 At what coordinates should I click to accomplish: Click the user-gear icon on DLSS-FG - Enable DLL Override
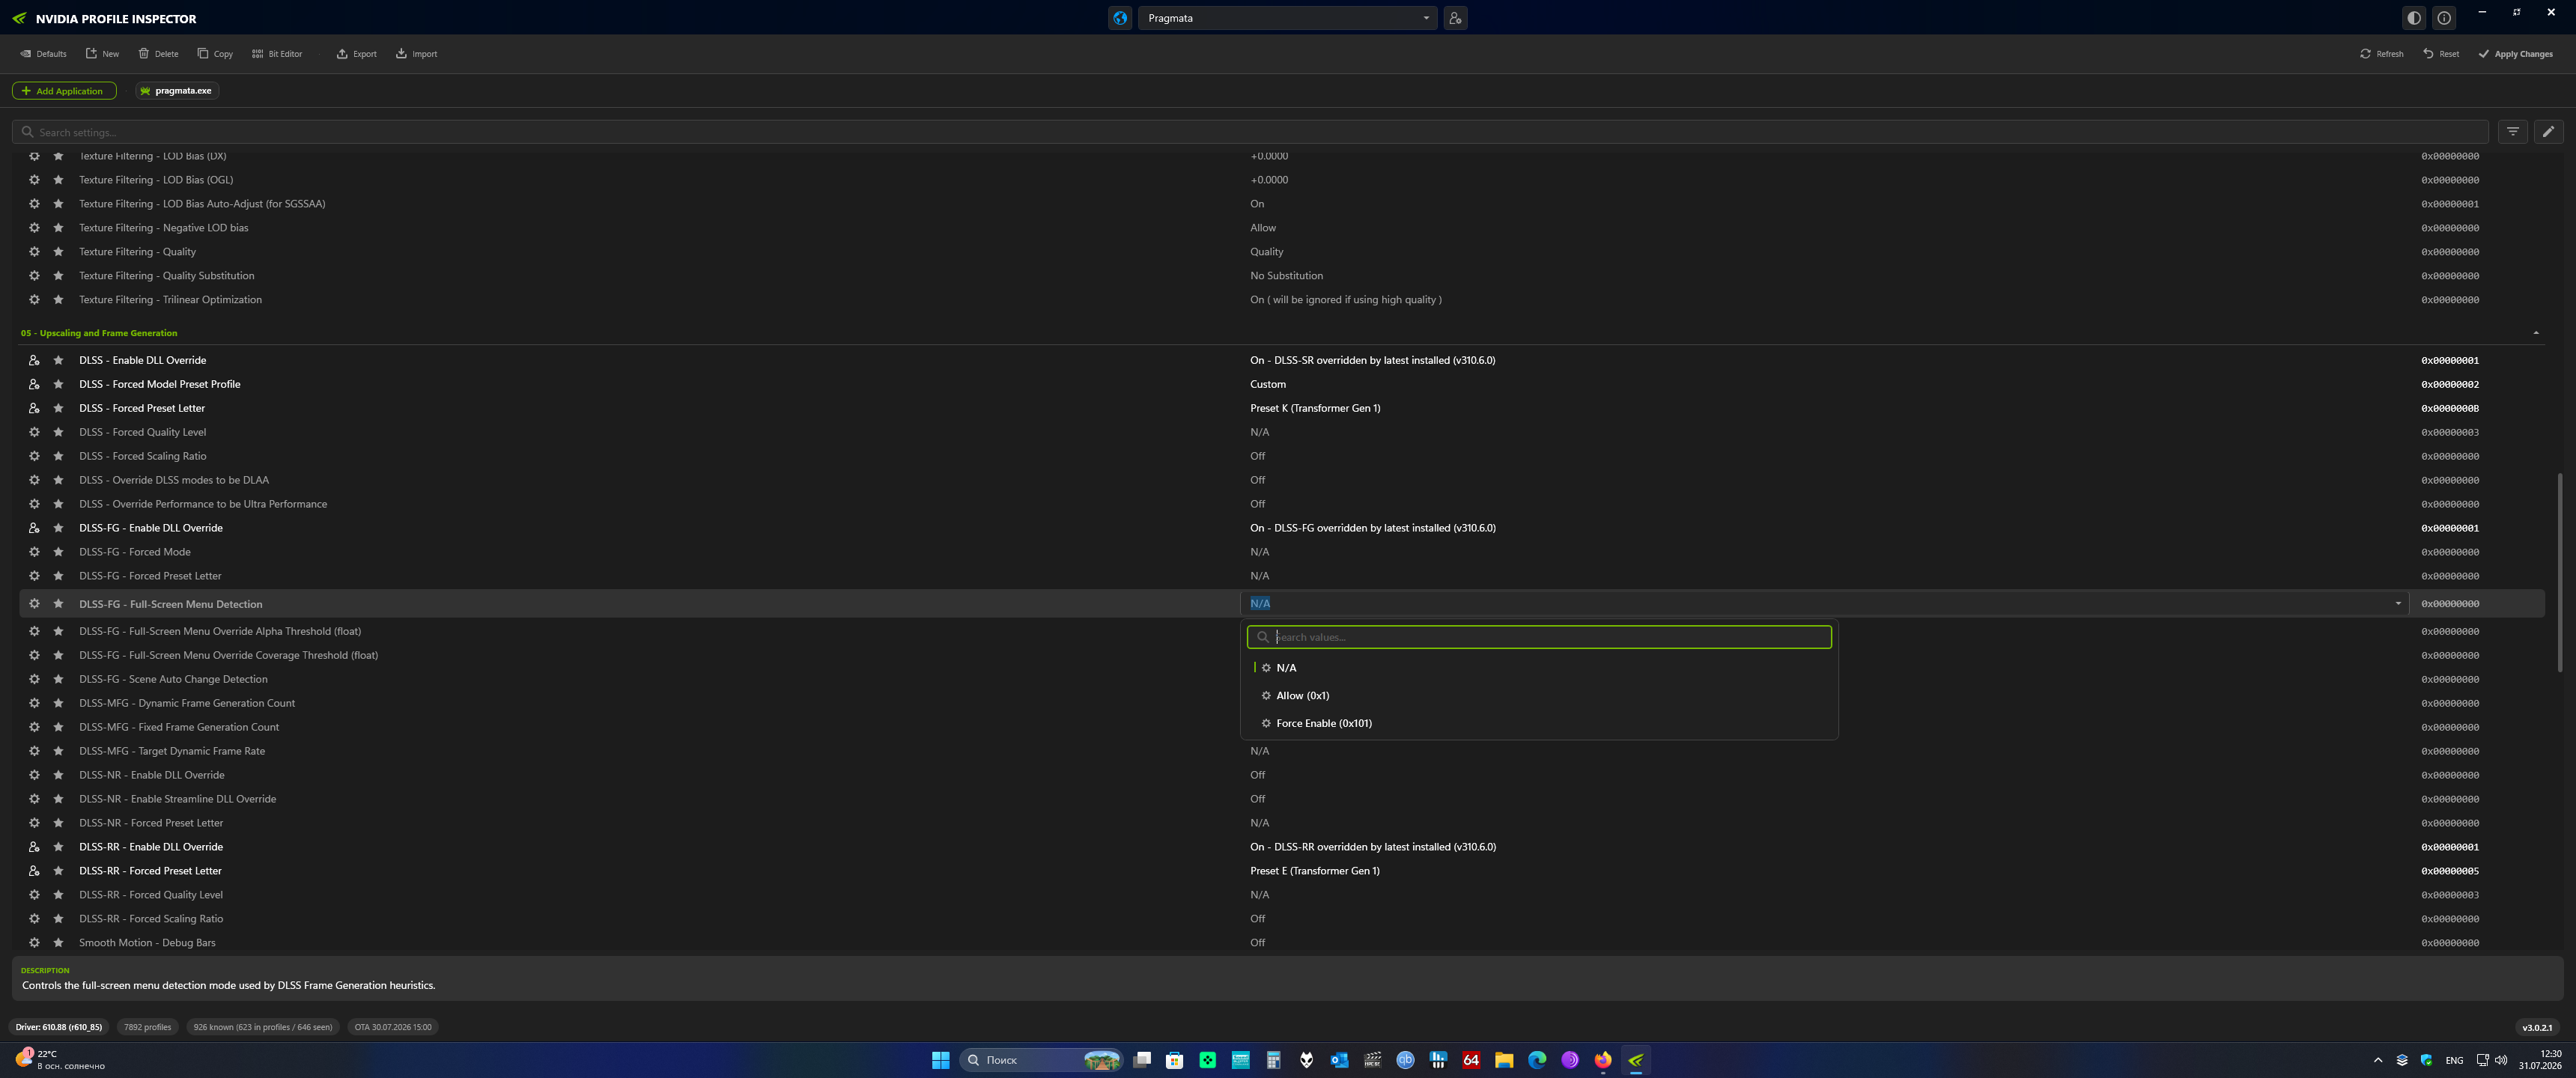coord(34,528)
